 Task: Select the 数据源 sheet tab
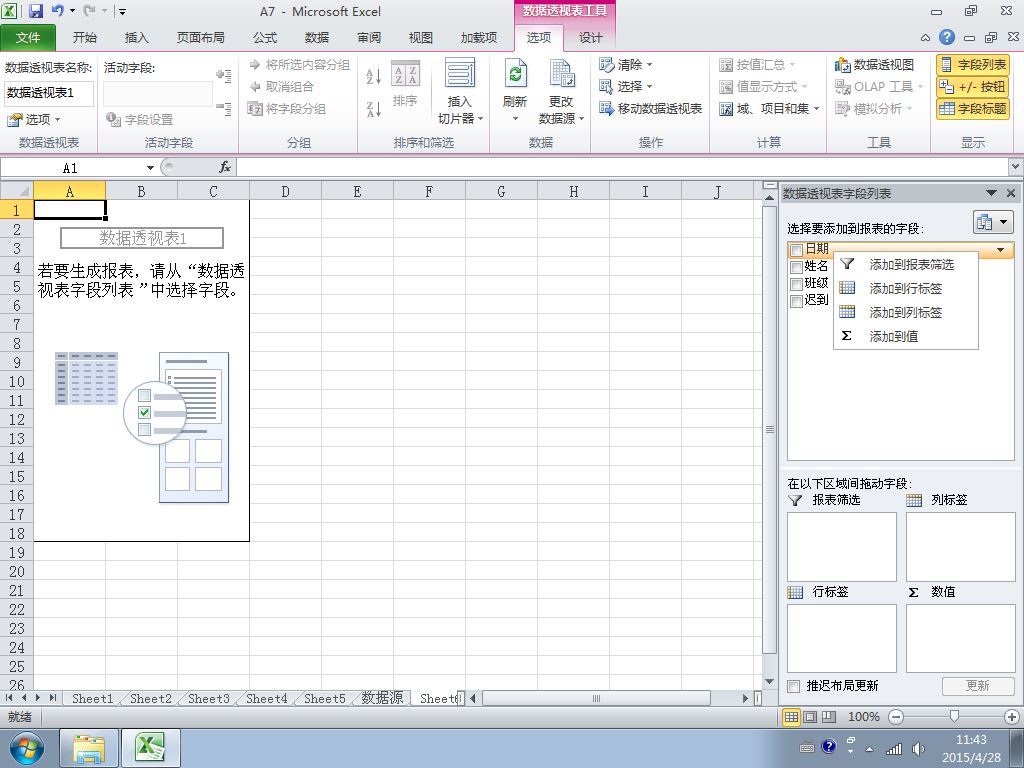click(383, 698)
